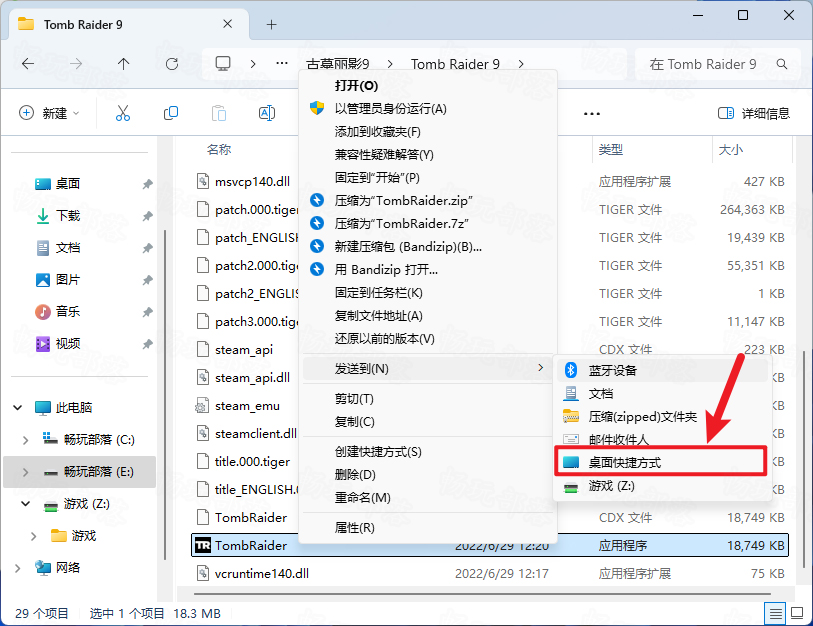Go forward with the right arrow button

click(x=76, y=64)
